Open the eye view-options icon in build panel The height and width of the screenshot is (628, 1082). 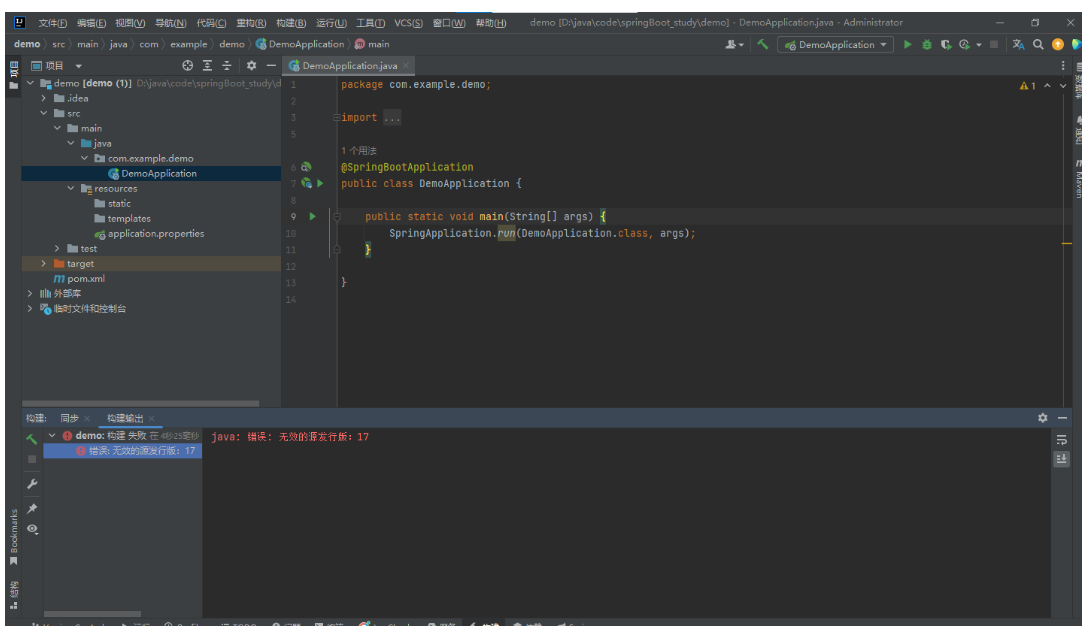[x=32, y=529]
